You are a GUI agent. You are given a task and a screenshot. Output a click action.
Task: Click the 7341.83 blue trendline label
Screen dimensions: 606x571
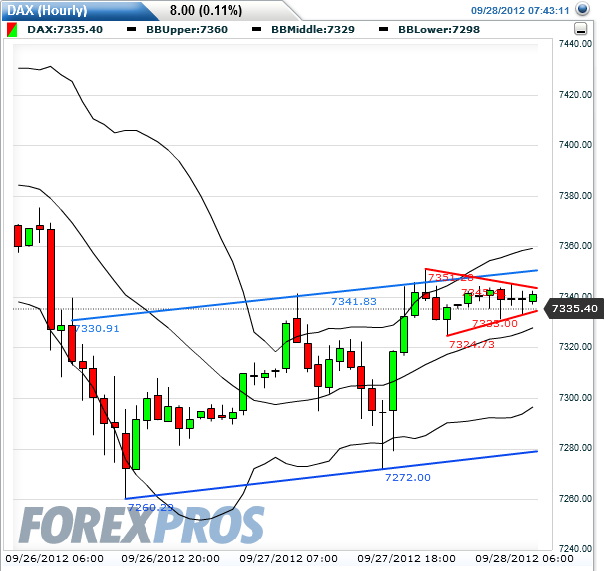tap(354, 301)
